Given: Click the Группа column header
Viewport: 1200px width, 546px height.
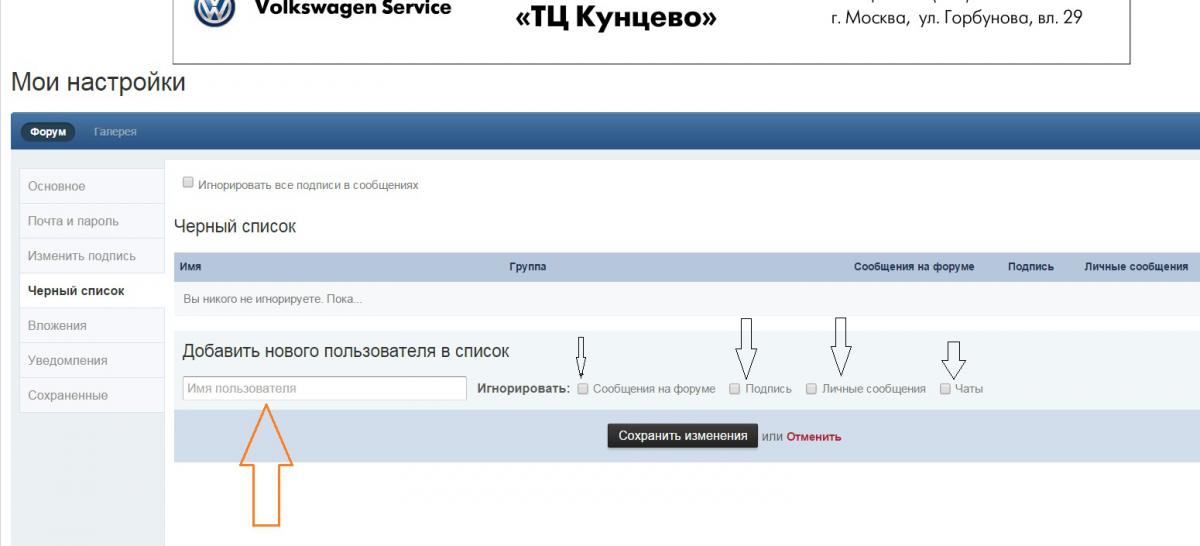Looking at the screenshot, I should [528, 267].
